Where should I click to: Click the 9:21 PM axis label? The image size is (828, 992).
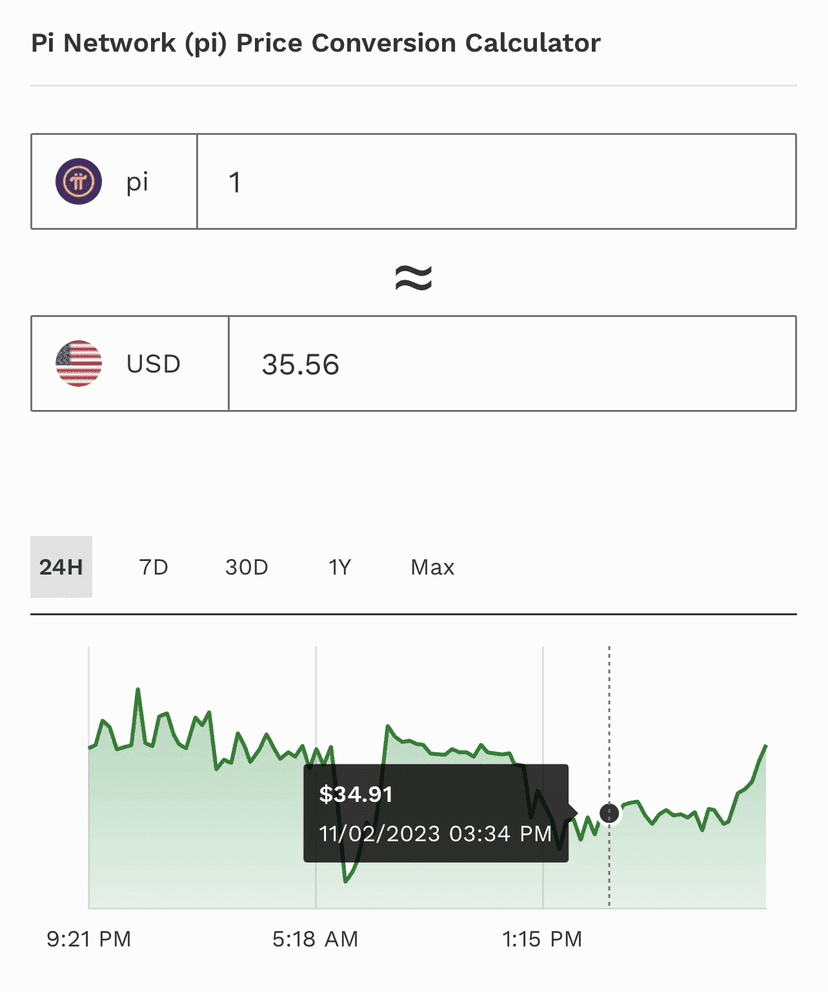point(89,939)
